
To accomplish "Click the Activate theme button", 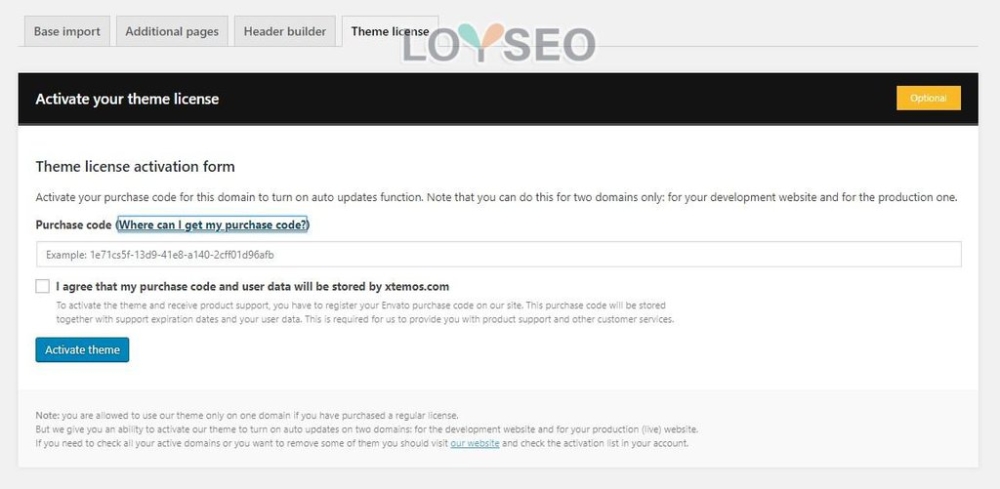I will pos(82,350).
